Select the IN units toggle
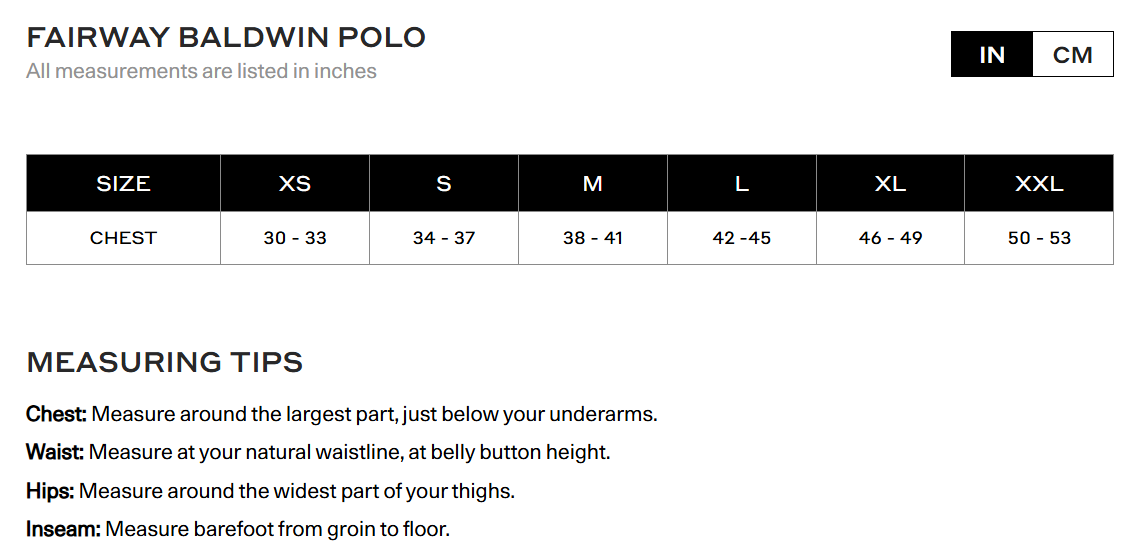This screenshot has height=558, width=1137. (991, 55)
